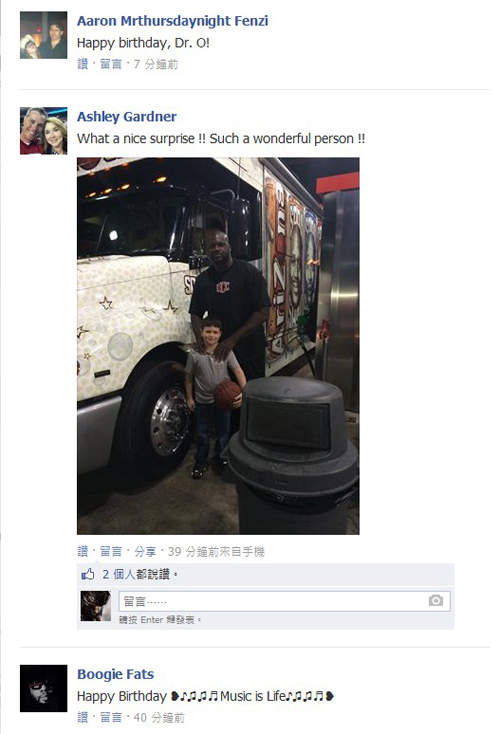
Task: Like Aaron's Happy birthday post
Action: (83, 64)
